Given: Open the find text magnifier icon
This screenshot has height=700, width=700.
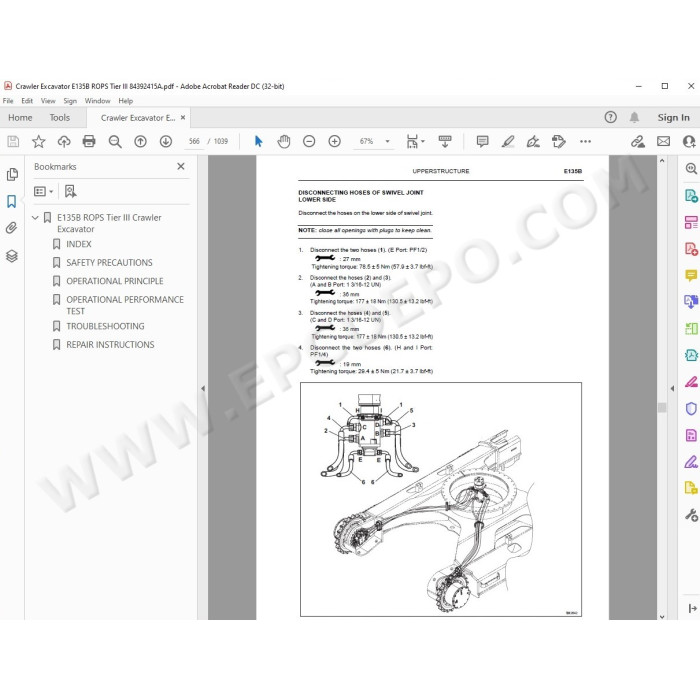Looking at the screenshot, I should (115, 142).
